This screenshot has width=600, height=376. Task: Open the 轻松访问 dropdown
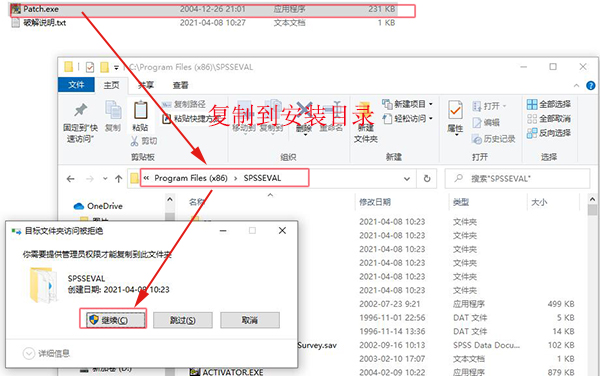point(408,119)
